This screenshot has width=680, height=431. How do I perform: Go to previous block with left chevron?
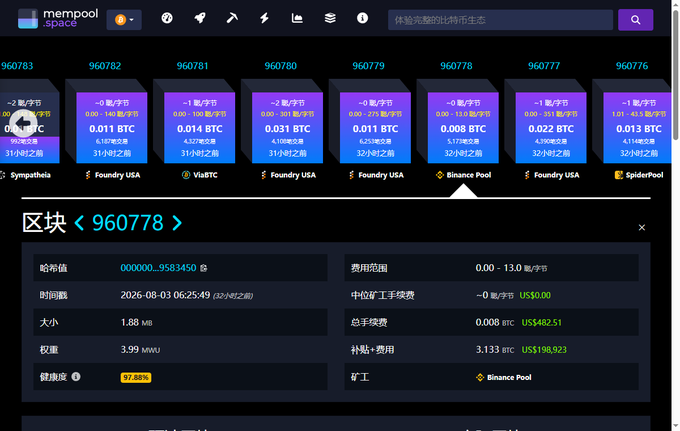pyautogui.click(x=79, y=223)
